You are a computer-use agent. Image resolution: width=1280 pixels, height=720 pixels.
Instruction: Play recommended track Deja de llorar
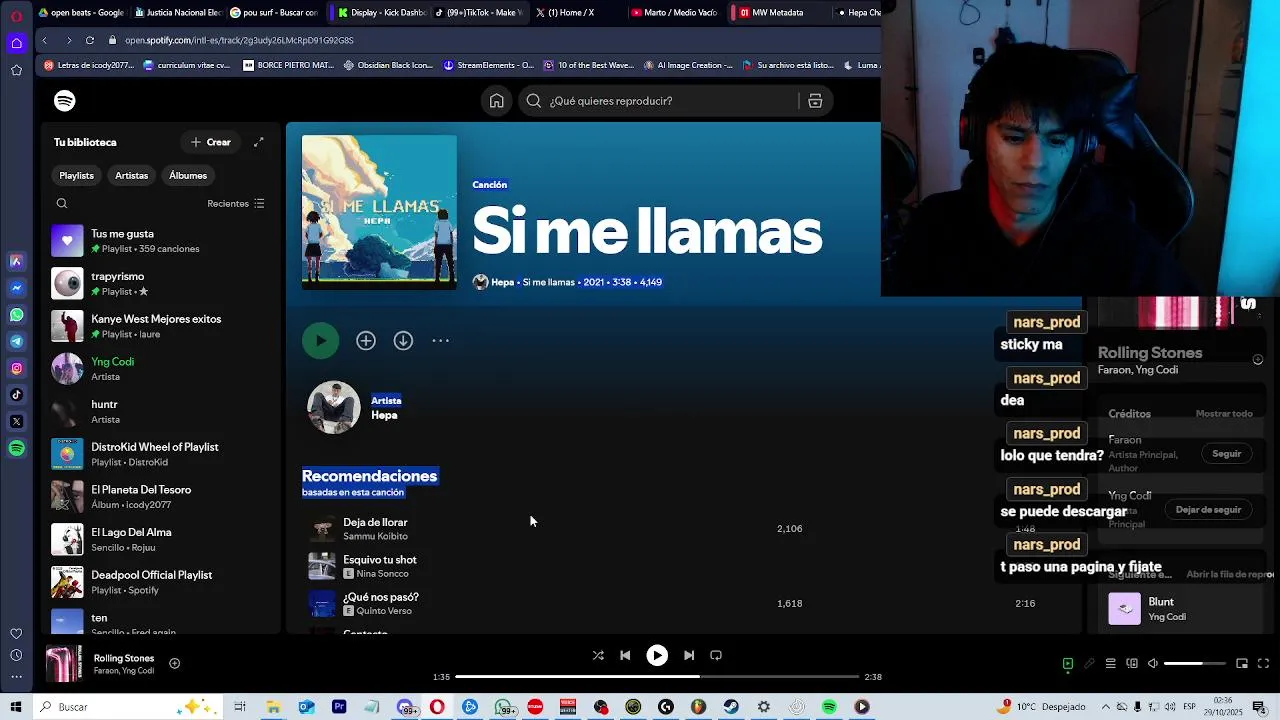coord(322,529)
